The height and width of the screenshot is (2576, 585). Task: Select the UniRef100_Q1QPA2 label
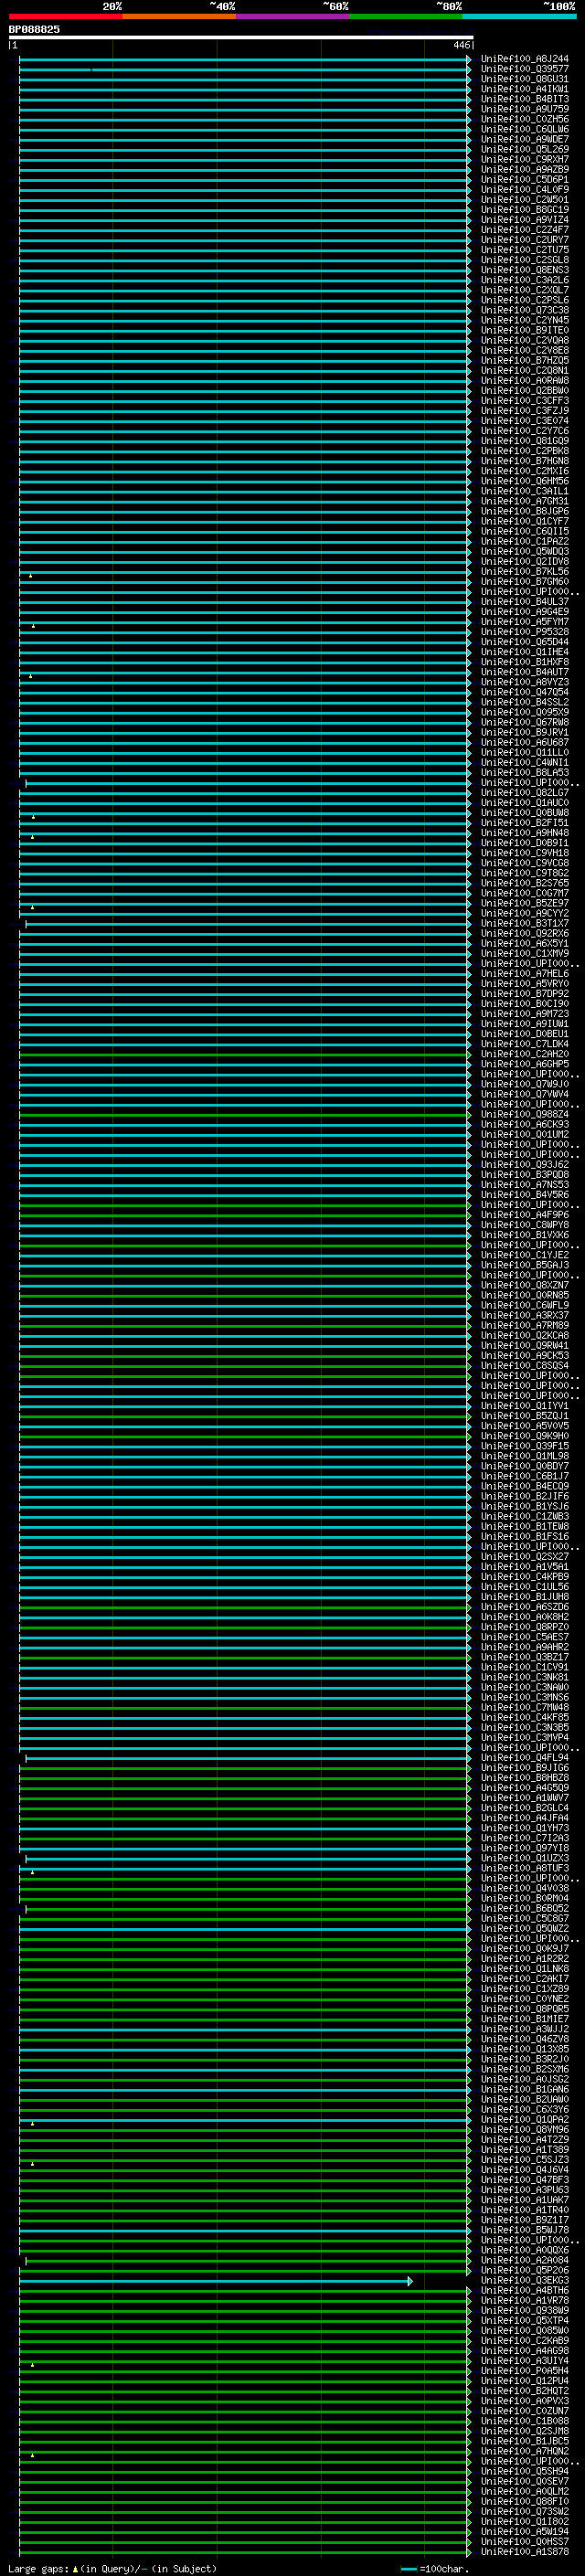tap(524, 2120)
